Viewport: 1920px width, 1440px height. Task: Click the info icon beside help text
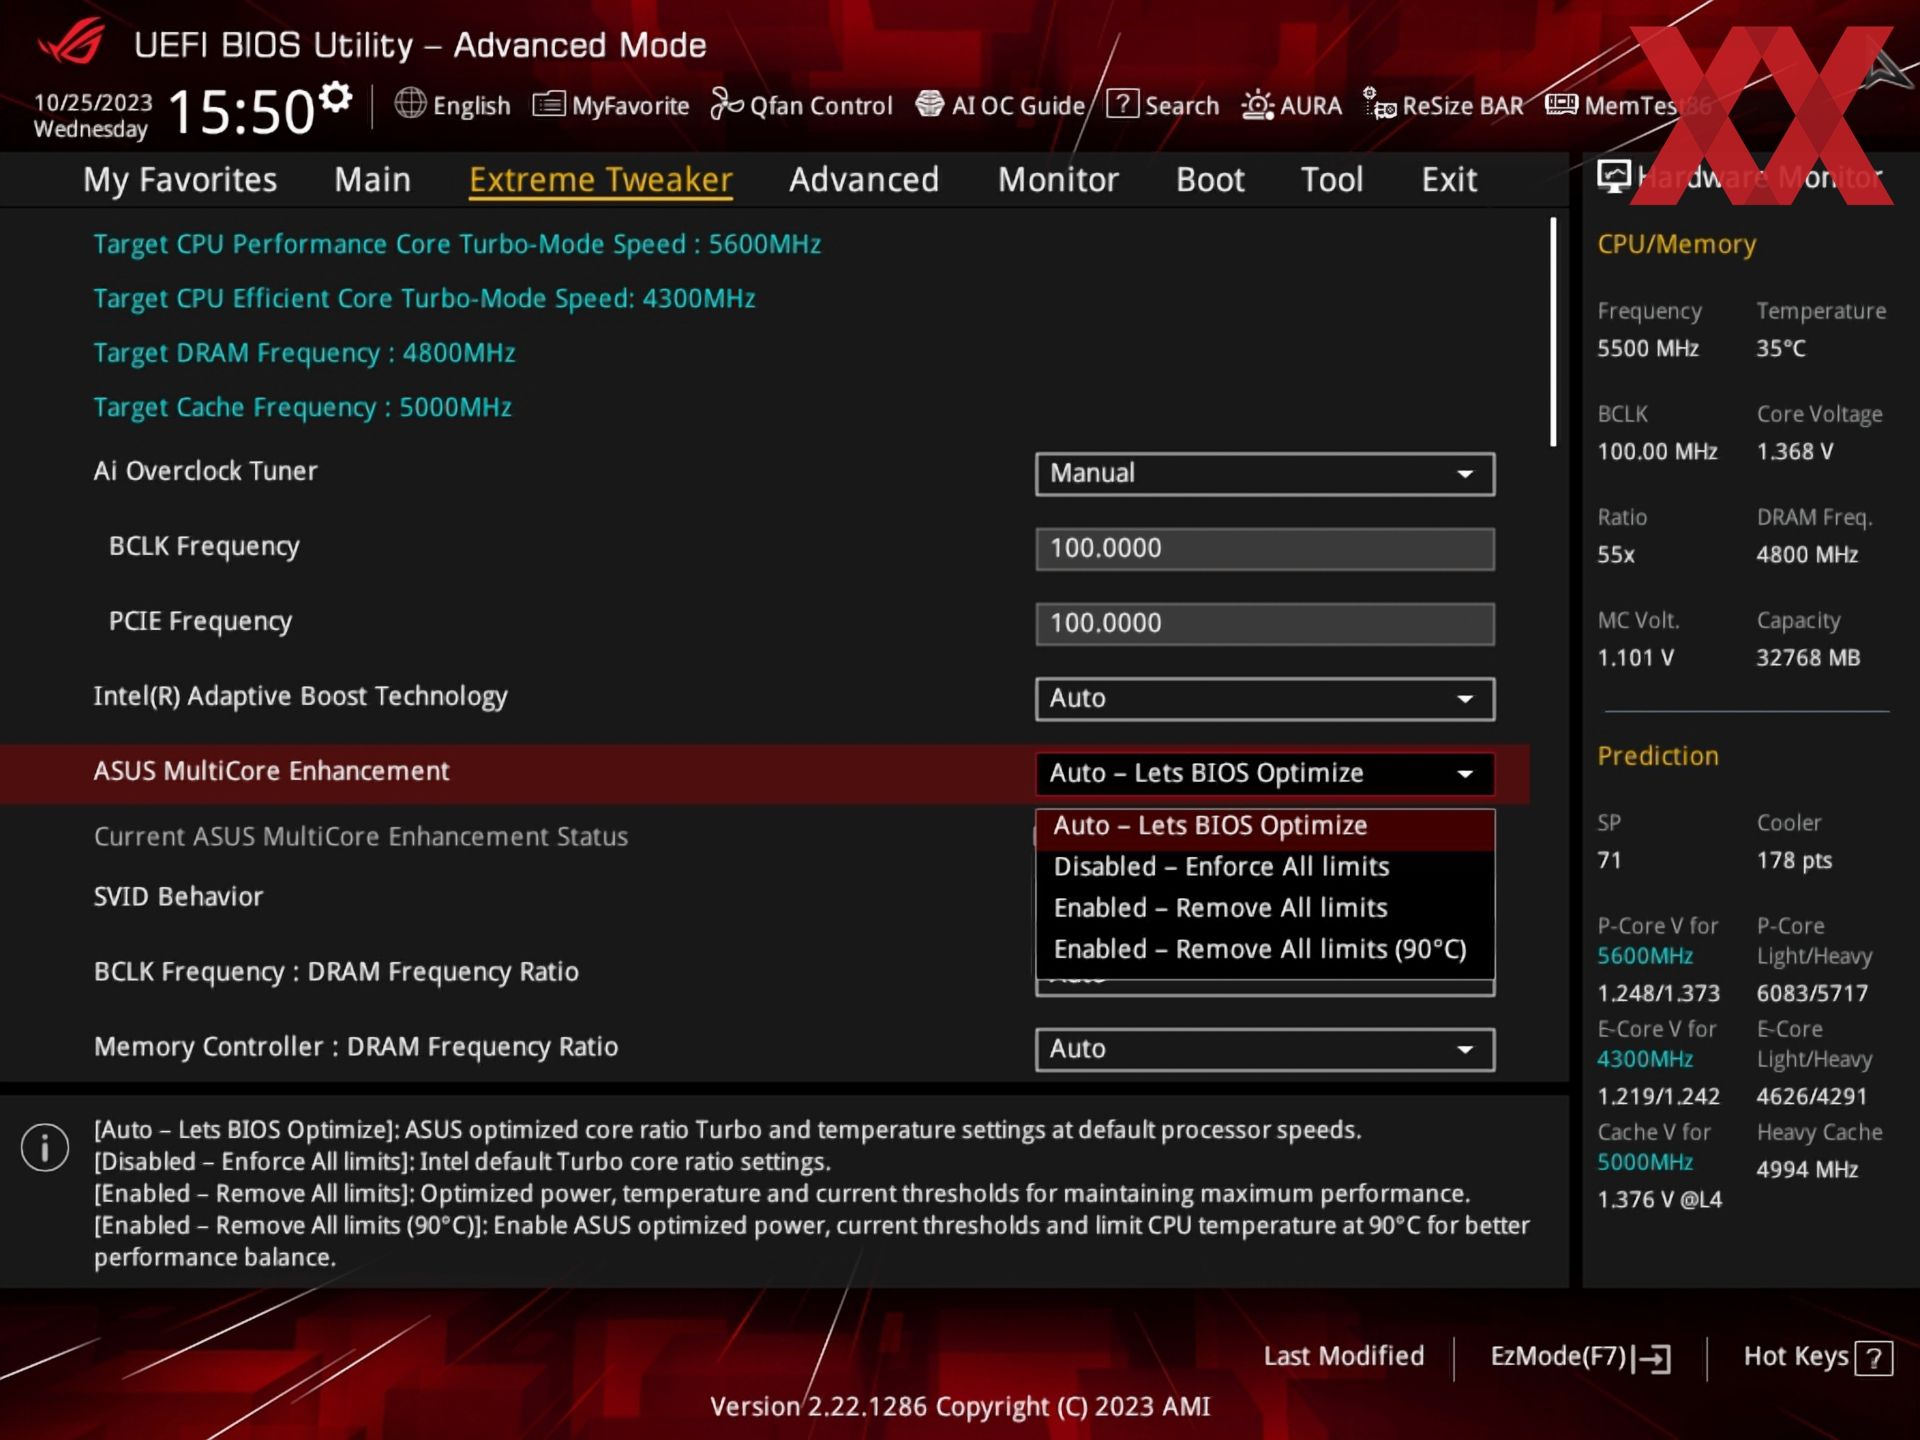(x=44, y=1147)
